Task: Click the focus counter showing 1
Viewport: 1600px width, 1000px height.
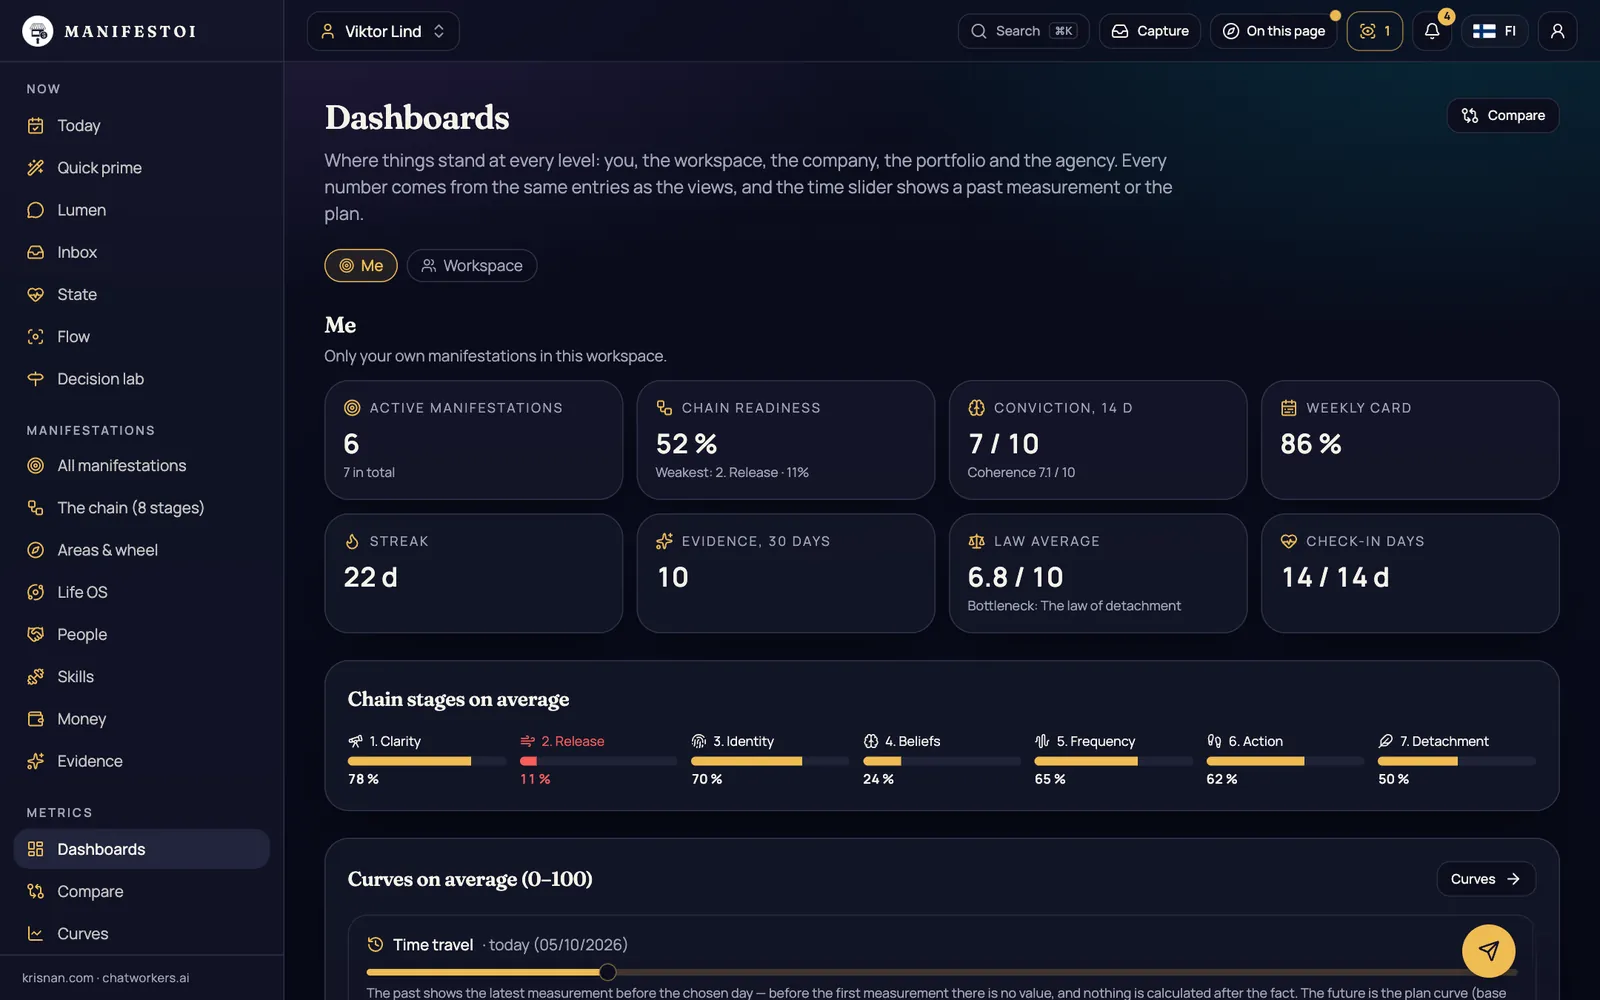Action: pyautogui.click(x=1375, y=31)
